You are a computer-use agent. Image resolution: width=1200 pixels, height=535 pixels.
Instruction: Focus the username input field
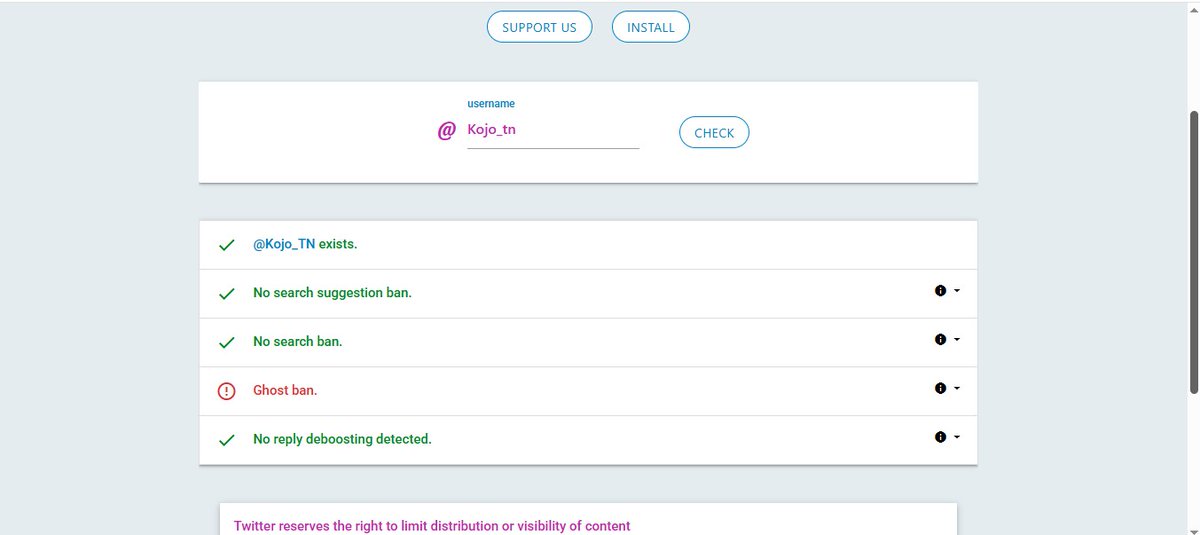point(553,130)
